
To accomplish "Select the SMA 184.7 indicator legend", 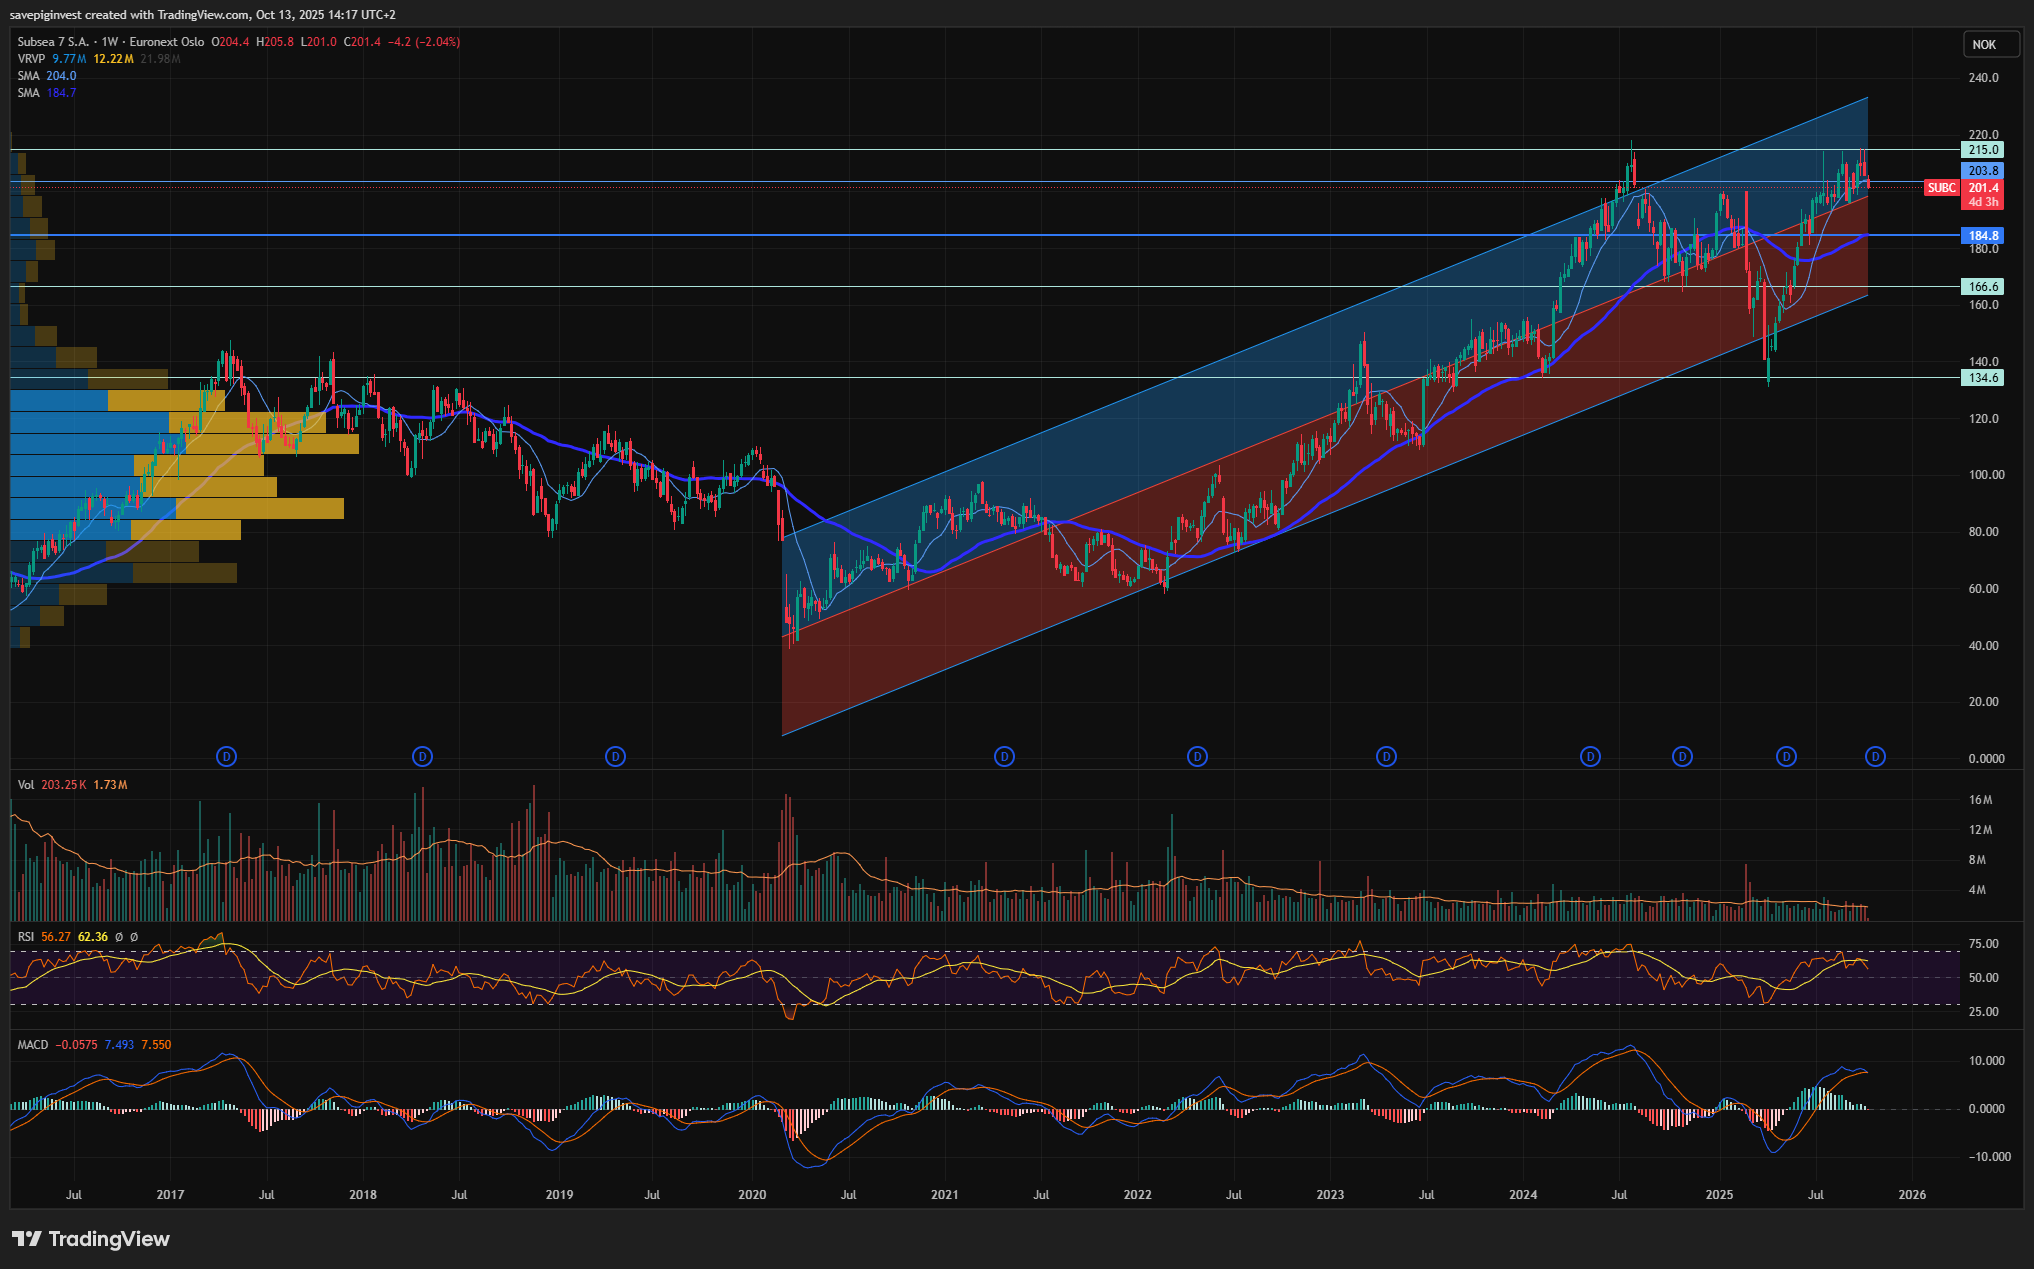I will pyautogui.click(x=28, y=93).
